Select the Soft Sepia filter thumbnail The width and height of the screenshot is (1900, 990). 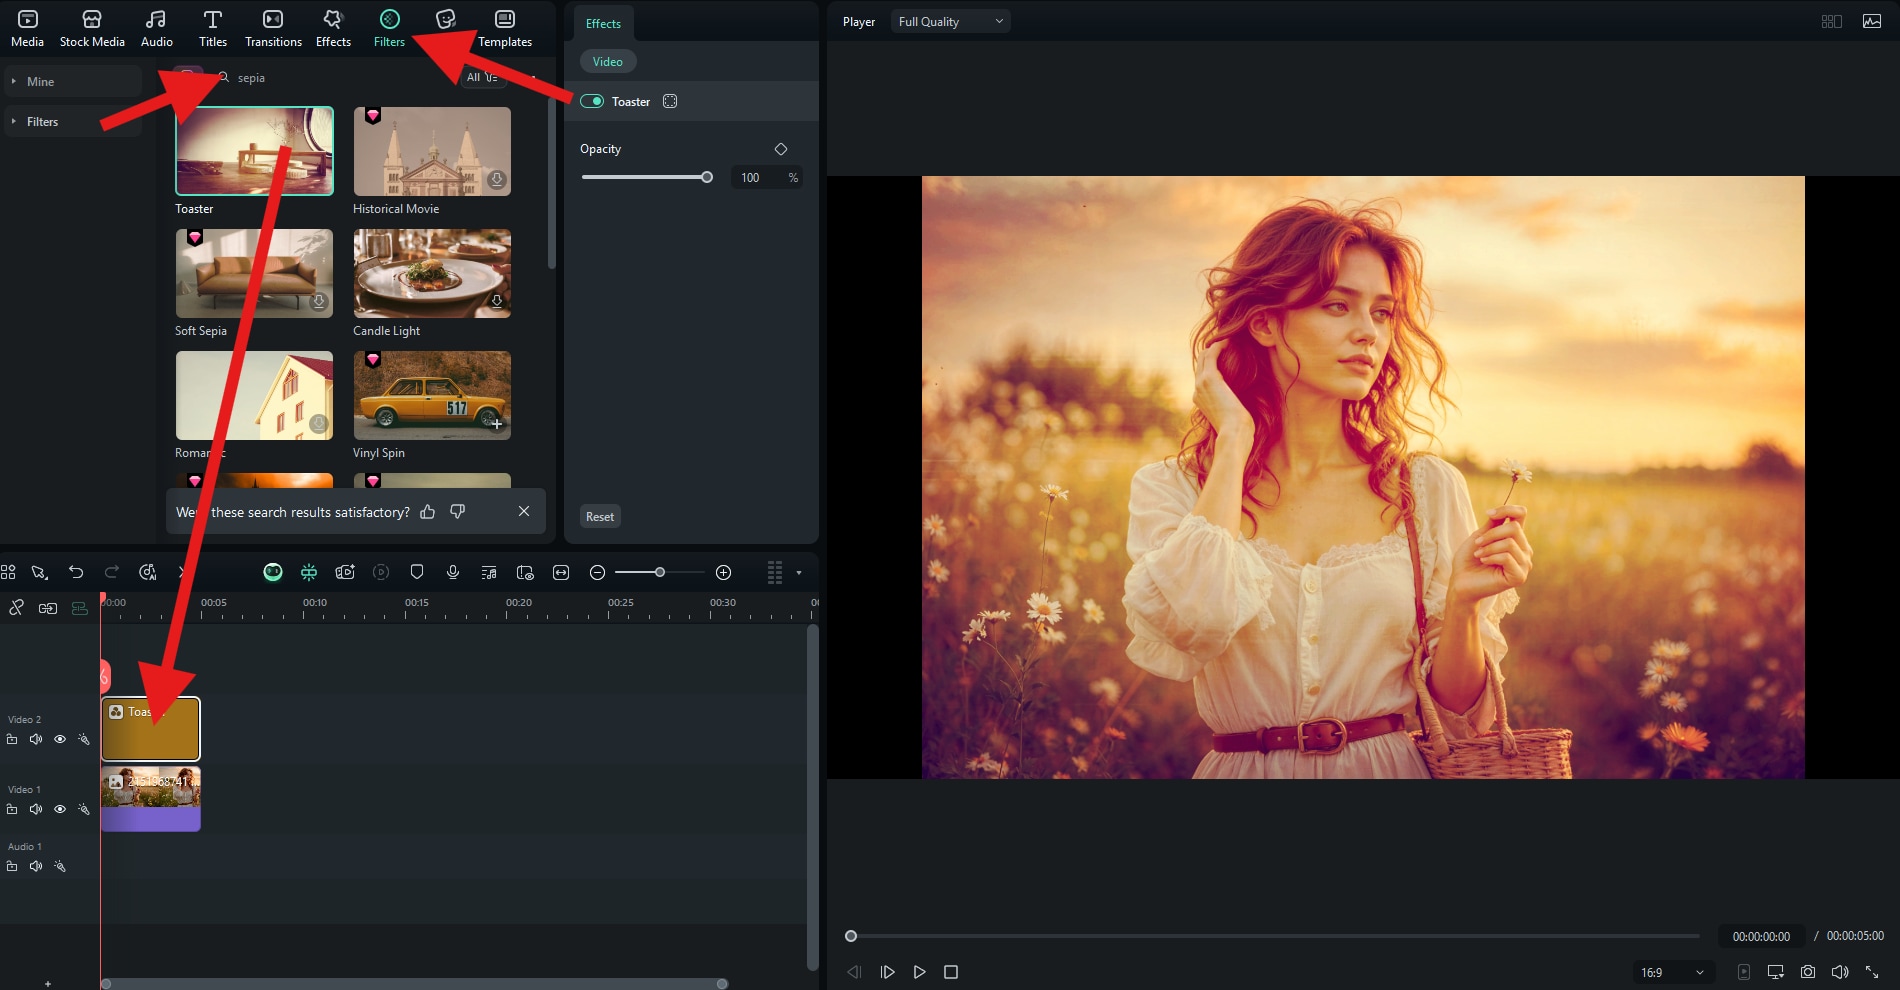[254, 273]
